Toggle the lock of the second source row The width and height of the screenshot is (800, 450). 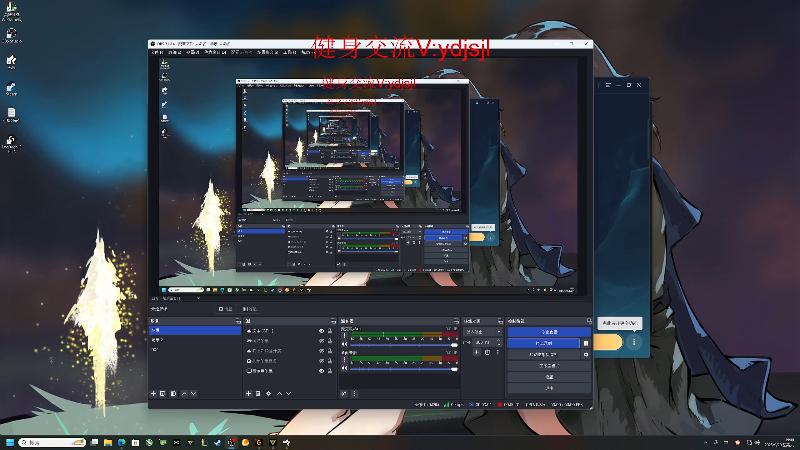pyautogui.click(x=330, y=341)
